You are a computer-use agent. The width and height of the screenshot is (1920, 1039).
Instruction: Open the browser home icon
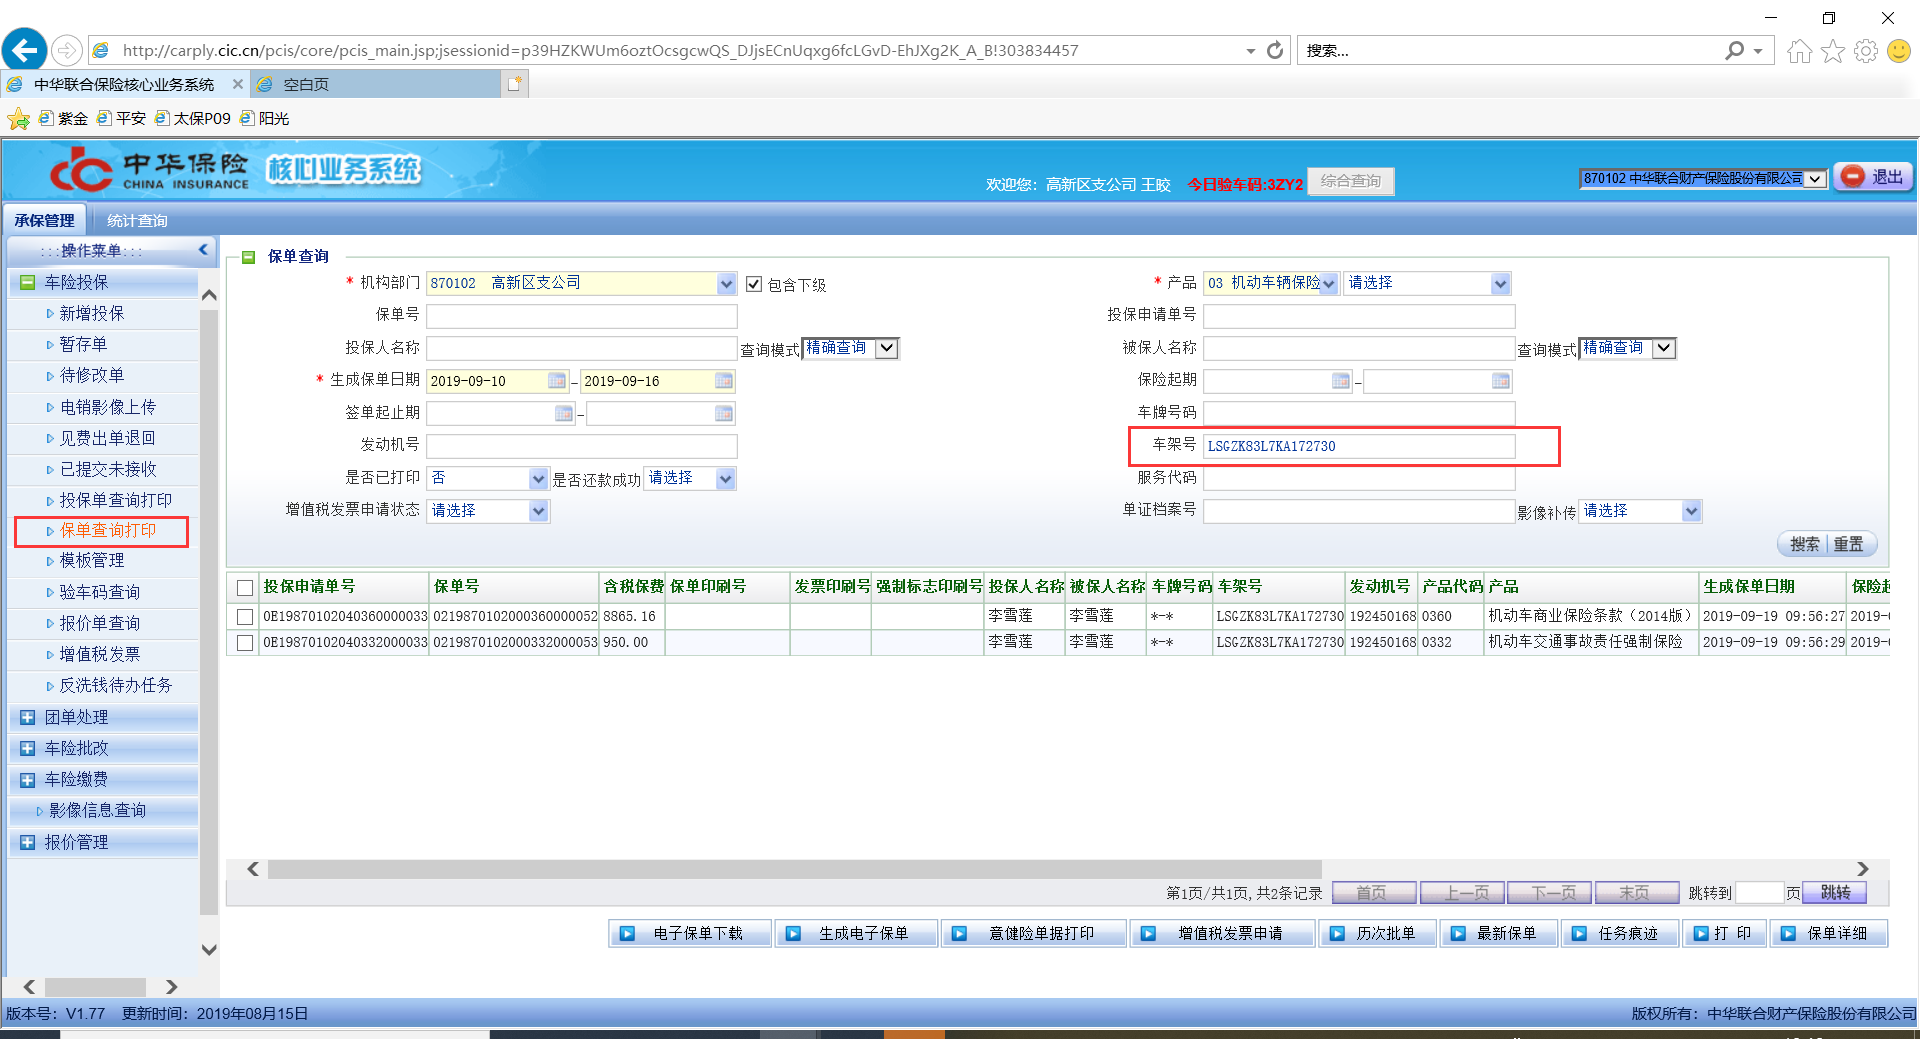[x=1799, y=51]
